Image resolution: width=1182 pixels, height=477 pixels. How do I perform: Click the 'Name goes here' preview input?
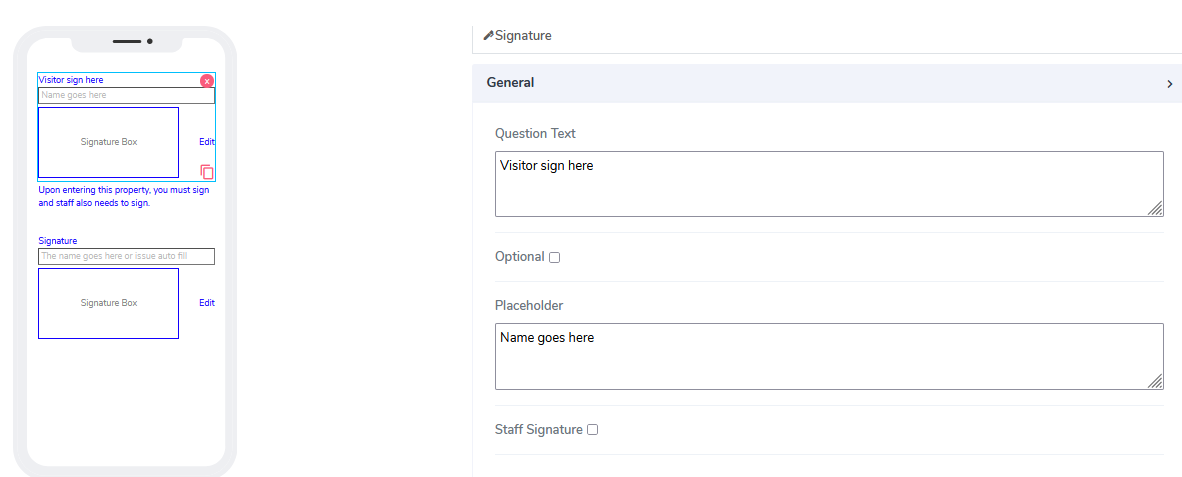126,95
